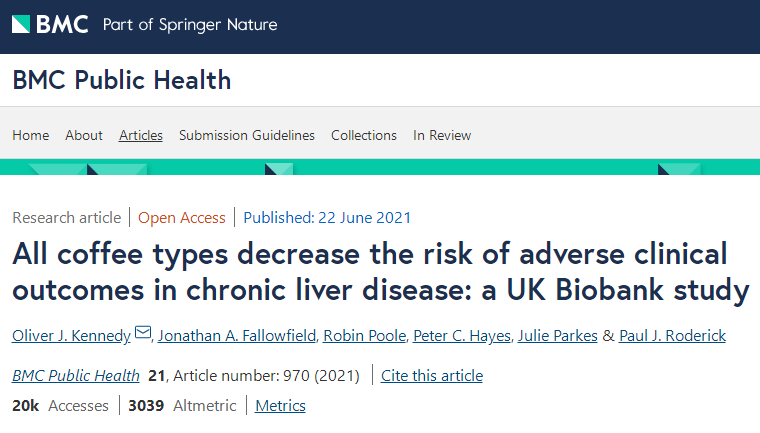Select author Robin Poole link
Image resolution: width=760 pixels, height=433 pixels.
click(361, 335)
